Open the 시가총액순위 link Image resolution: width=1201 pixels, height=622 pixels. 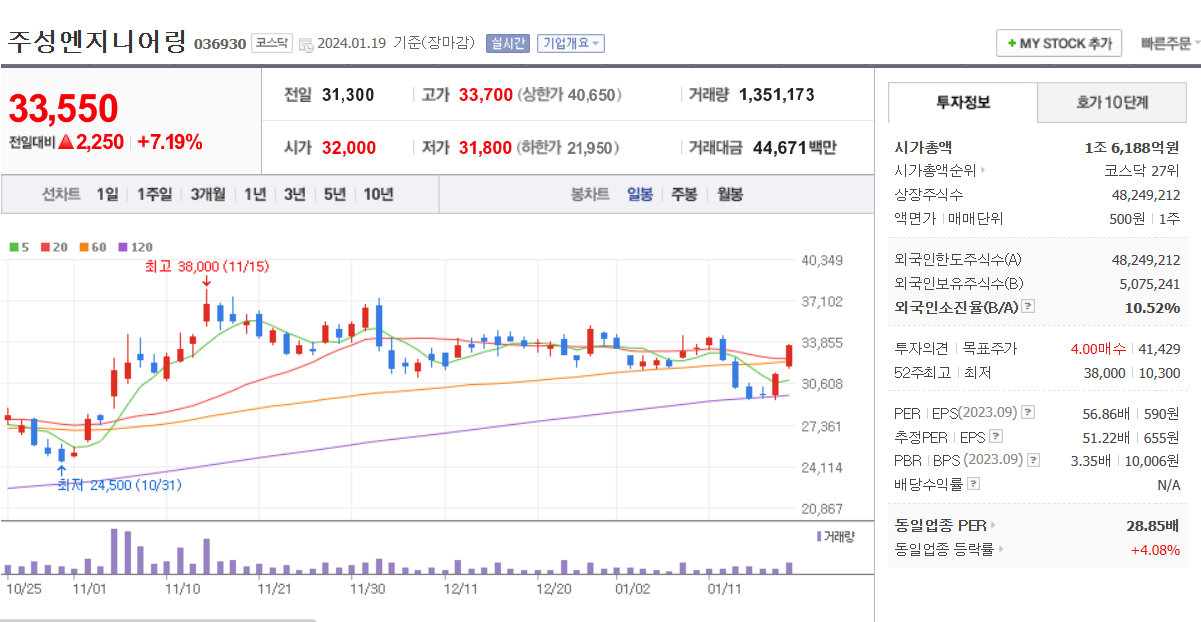coord(935,171)
